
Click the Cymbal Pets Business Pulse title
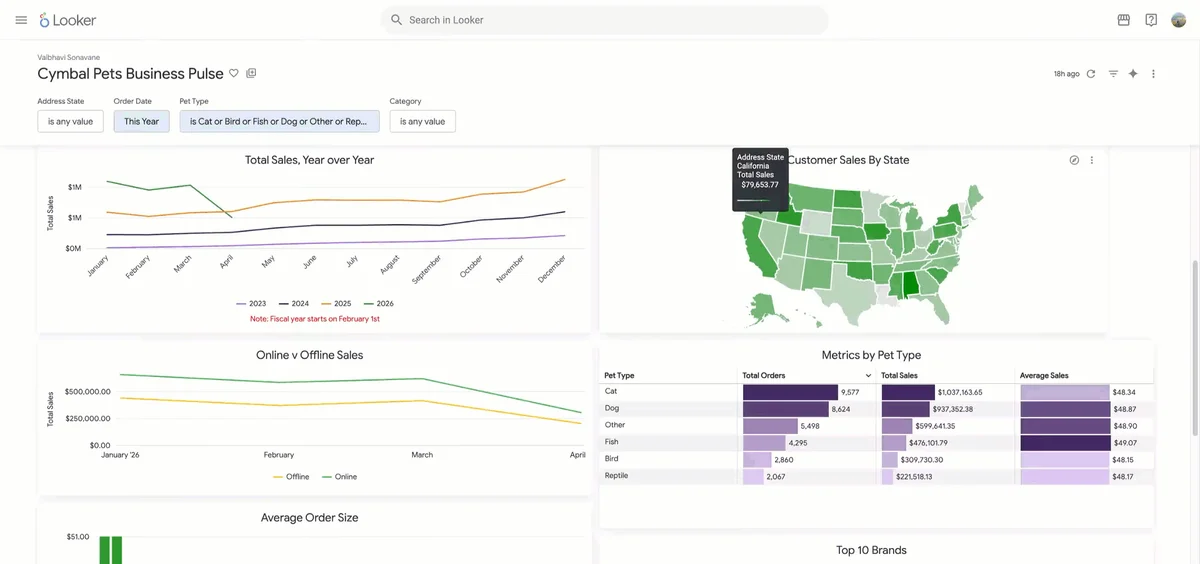click(130, 73)
